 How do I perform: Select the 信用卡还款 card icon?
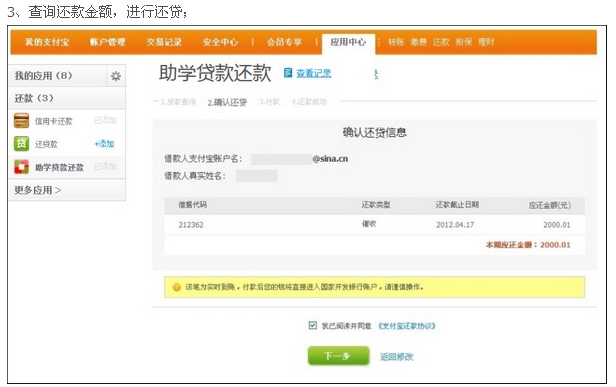click(x=21, y=121)
